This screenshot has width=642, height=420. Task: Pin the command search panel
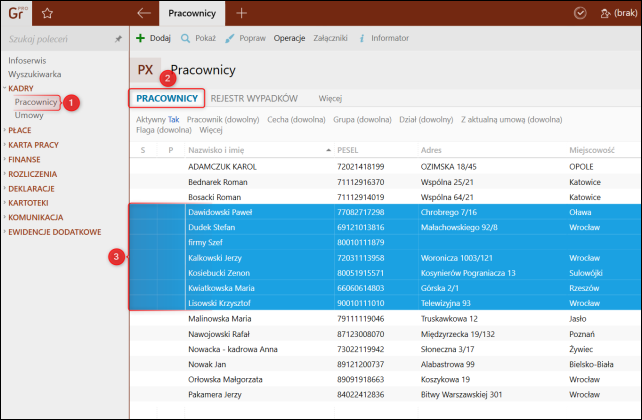pyautogui.click(x=118, y=39)
